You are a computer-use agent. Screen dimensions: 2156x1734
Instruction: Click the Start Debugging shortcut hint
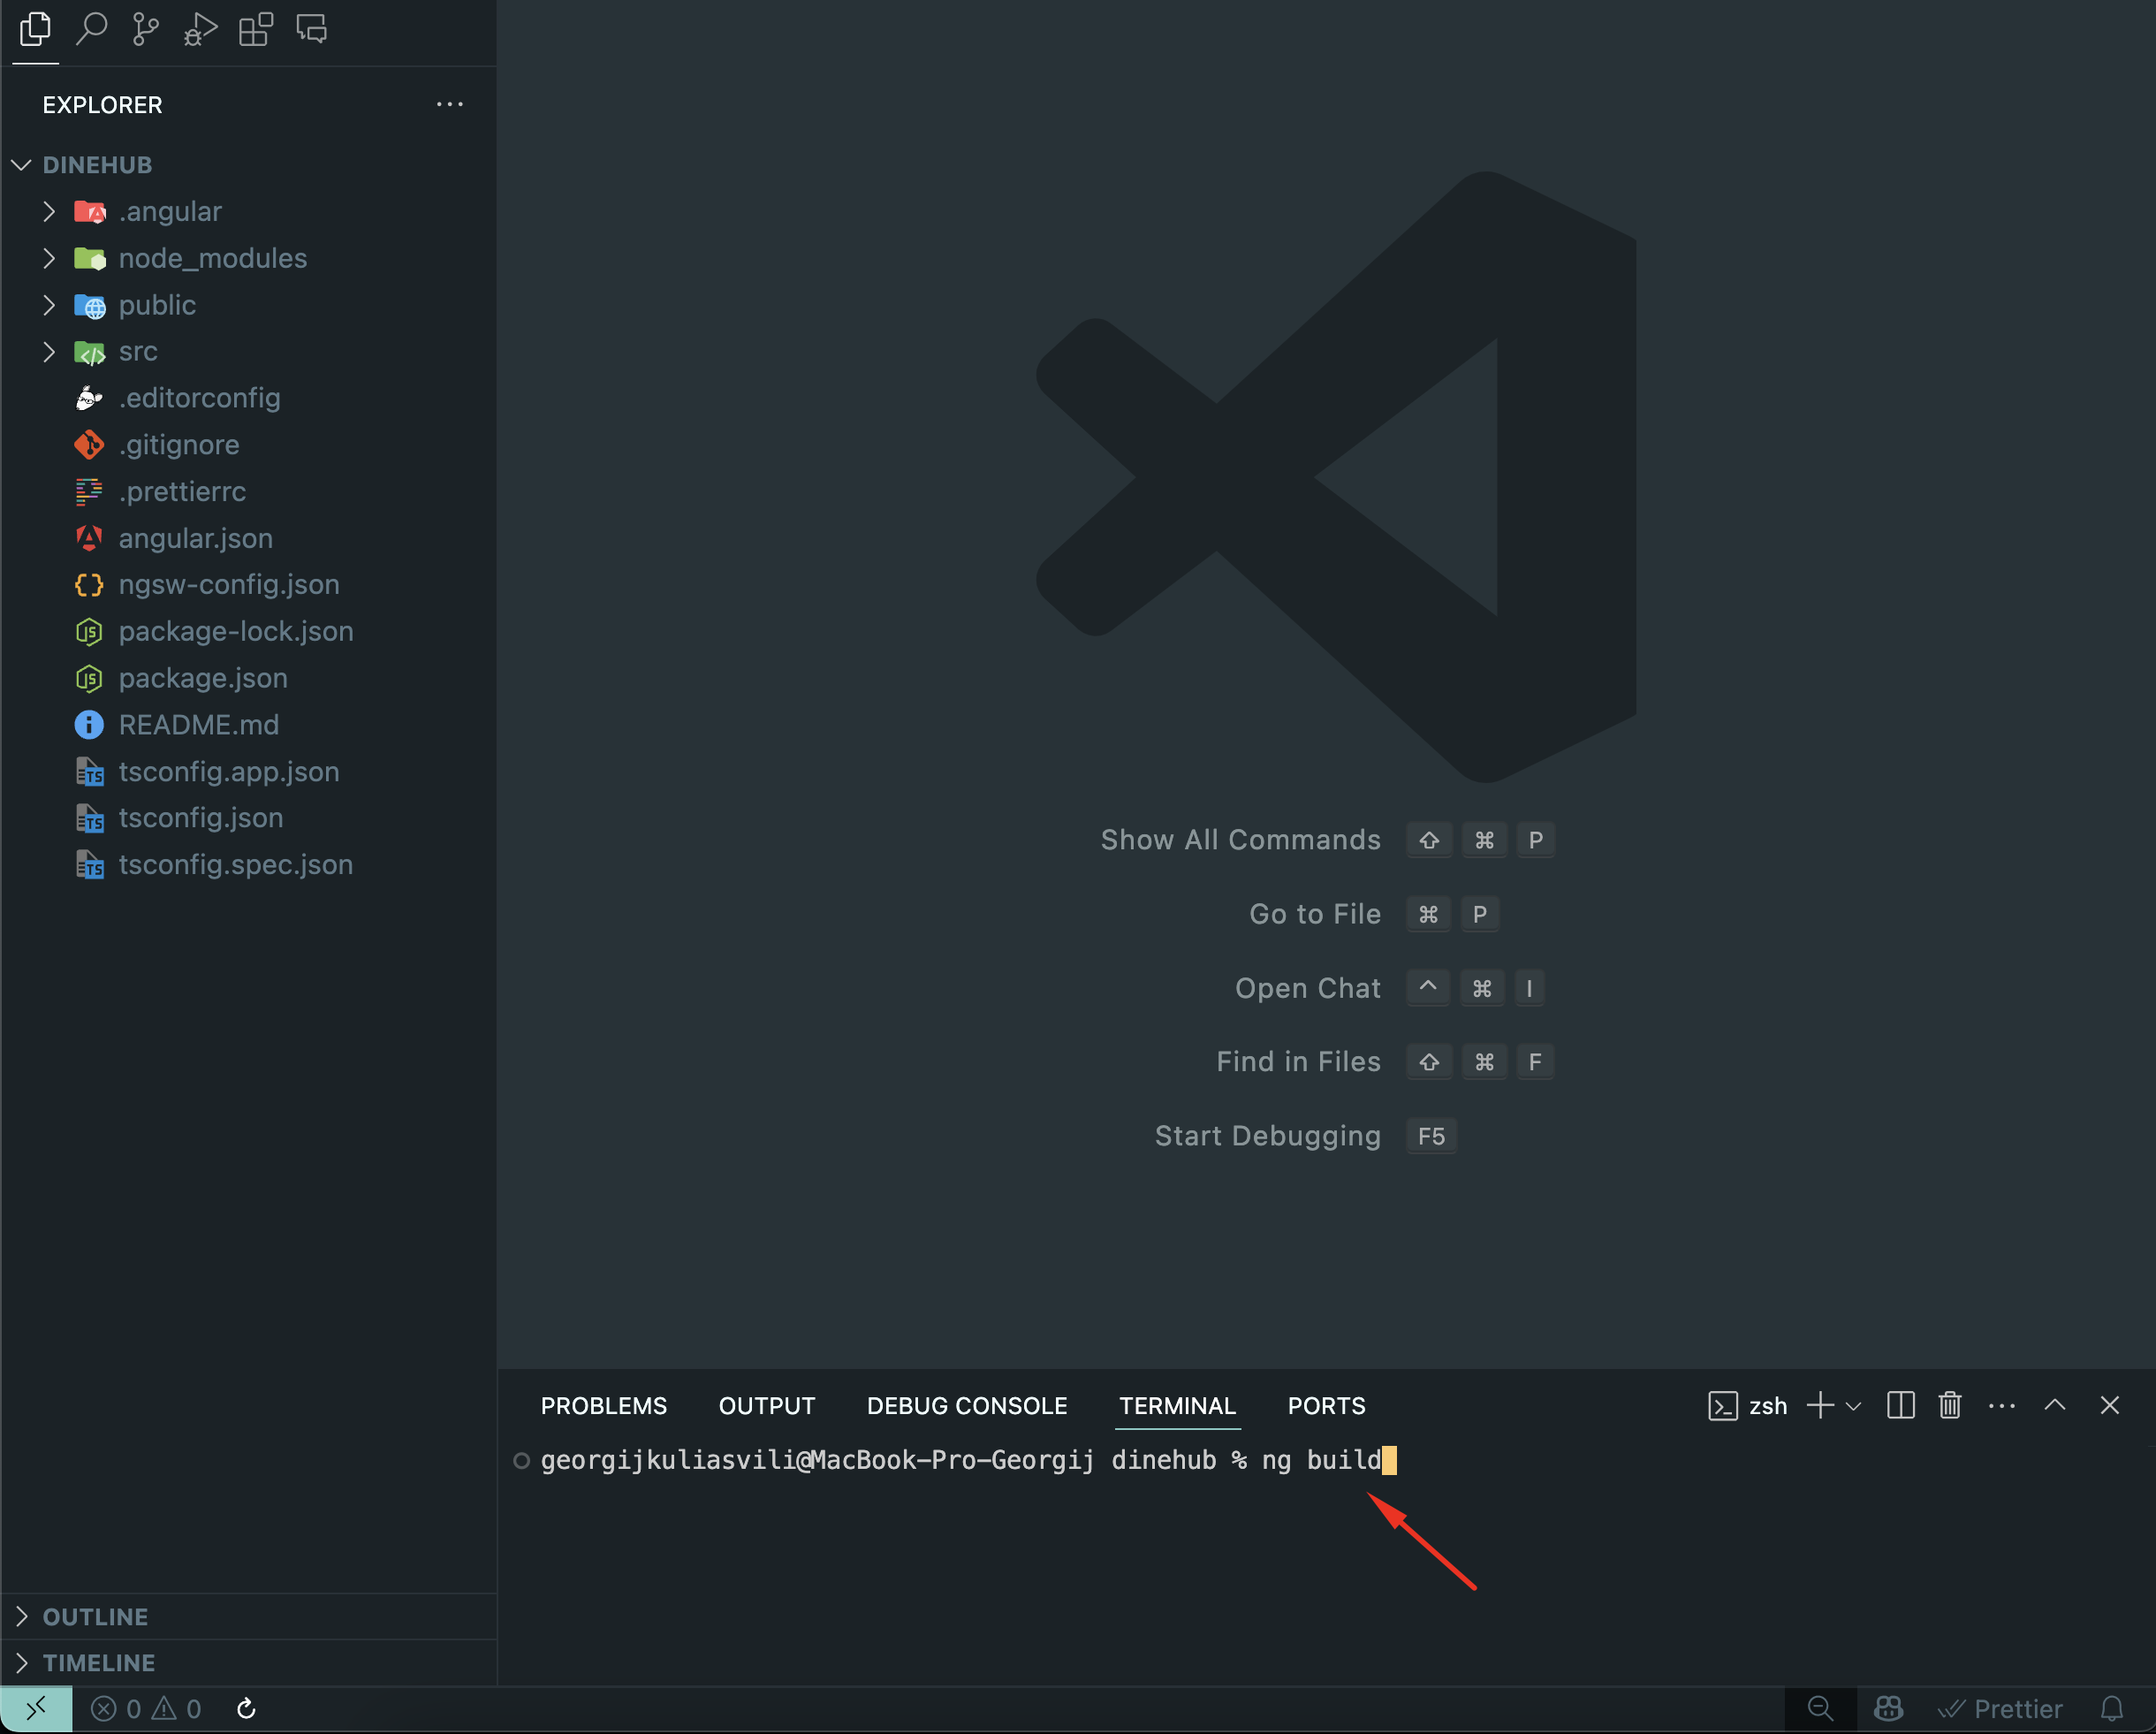tap(1305, 1136)
